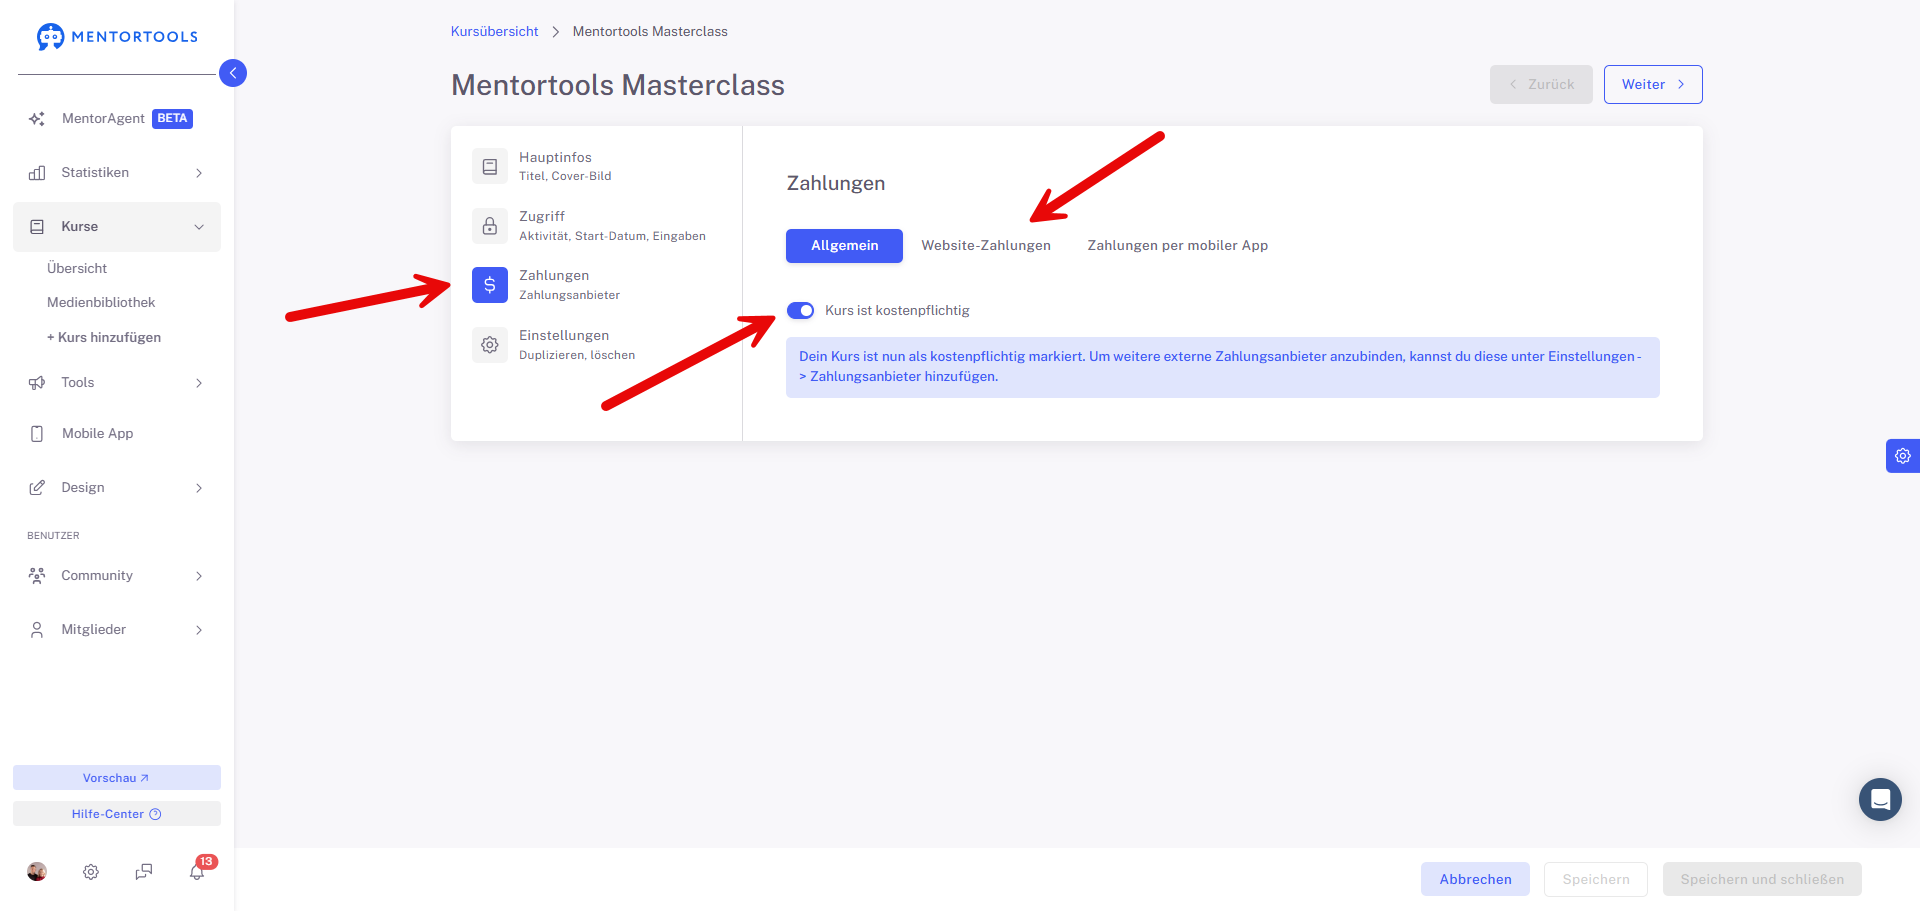The height and width of the screenshot is (911, 1920).
Task: Click the MentorAgent sparkle icon
Action: (x=37, y=119)
